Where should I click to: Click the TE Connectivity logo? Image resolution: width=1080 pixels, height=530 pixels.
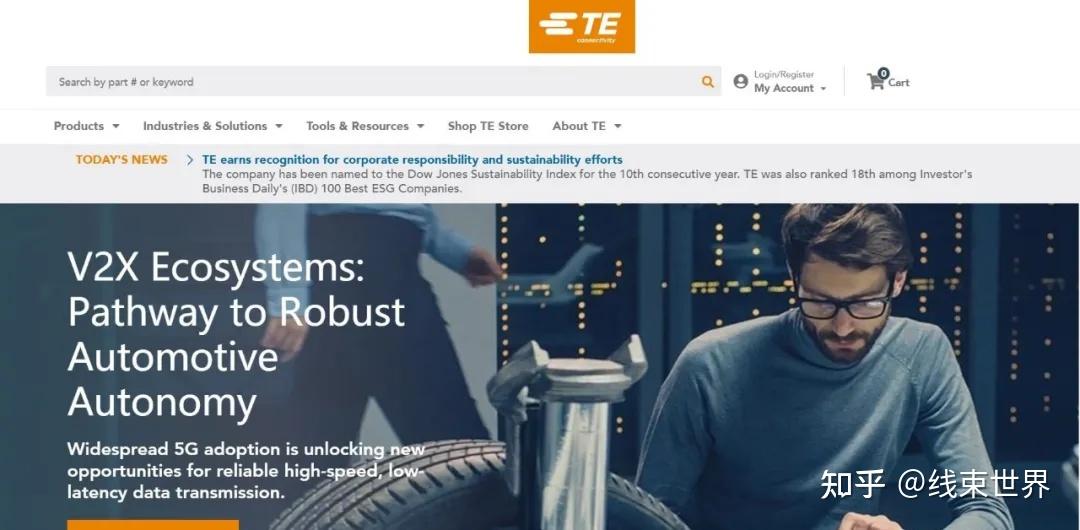(x=581, y=26)
